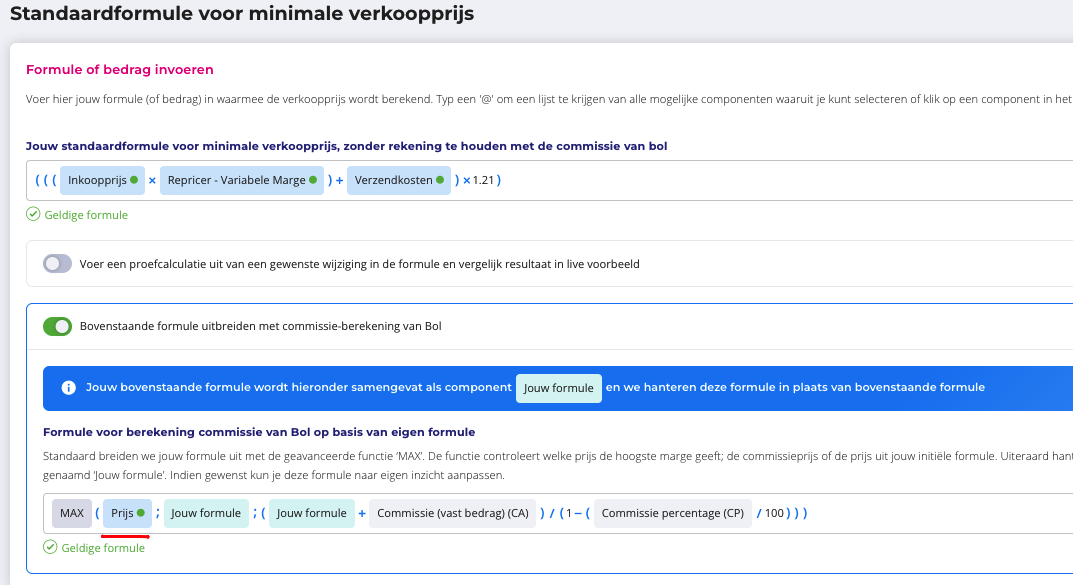Enable the proefcalculatie toggle switch
This screenshot has width=1073, height=585.
(x=58, y=264)
